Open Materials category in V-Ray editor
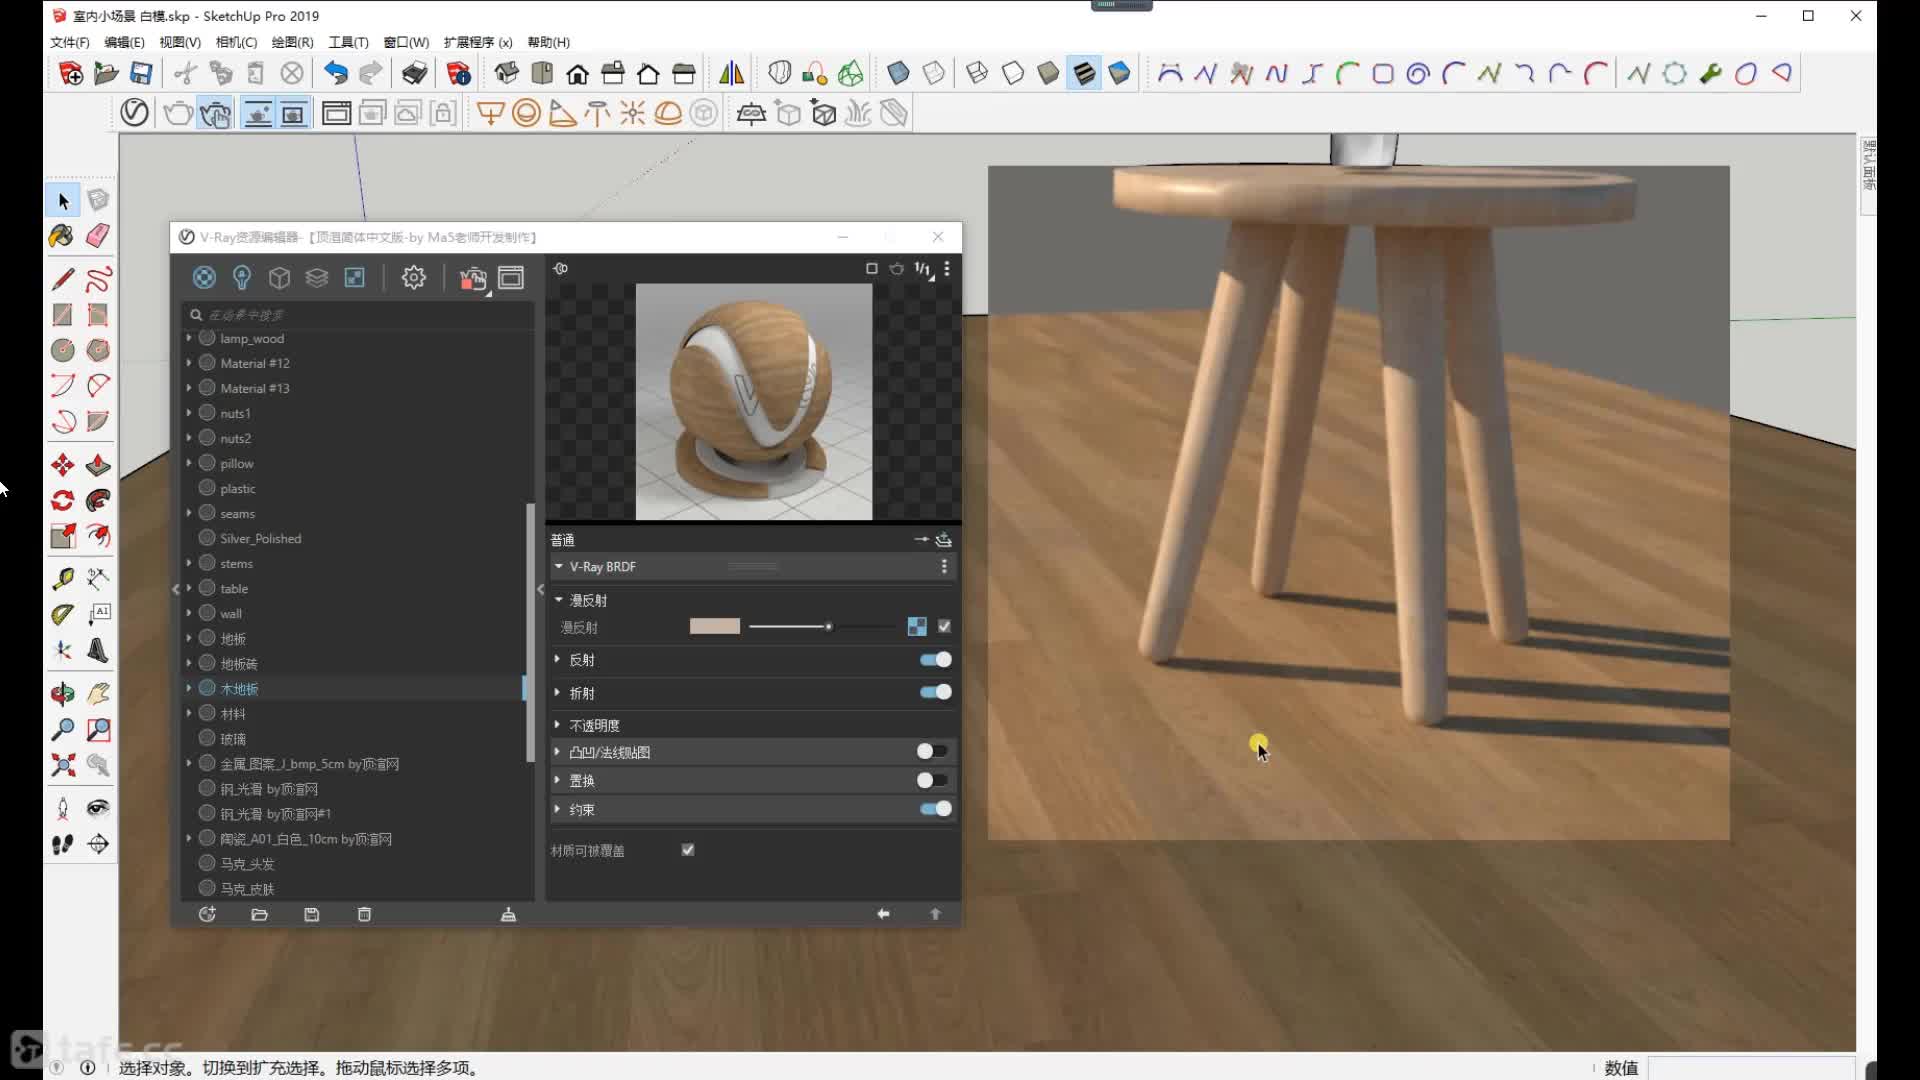The height and width of the screenshot is (1080, 1920). point(204,277)
